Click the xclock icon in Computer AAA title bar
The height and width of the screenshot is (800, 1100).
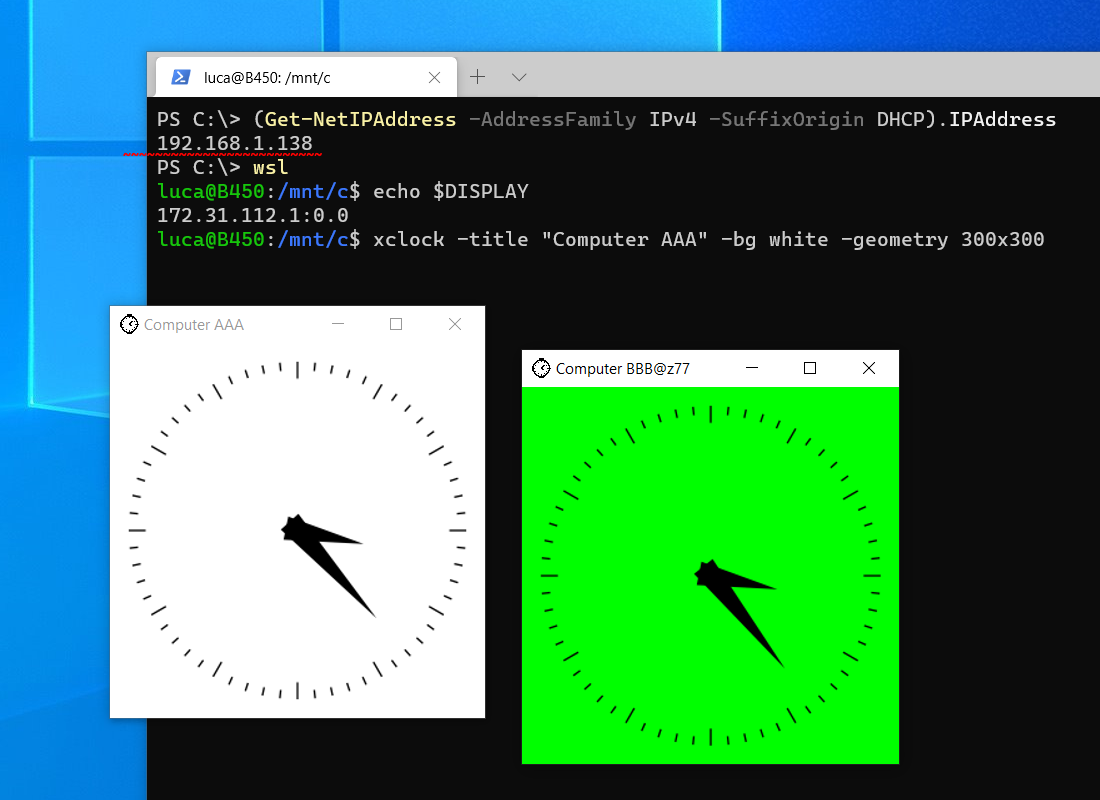coord(129,324)
